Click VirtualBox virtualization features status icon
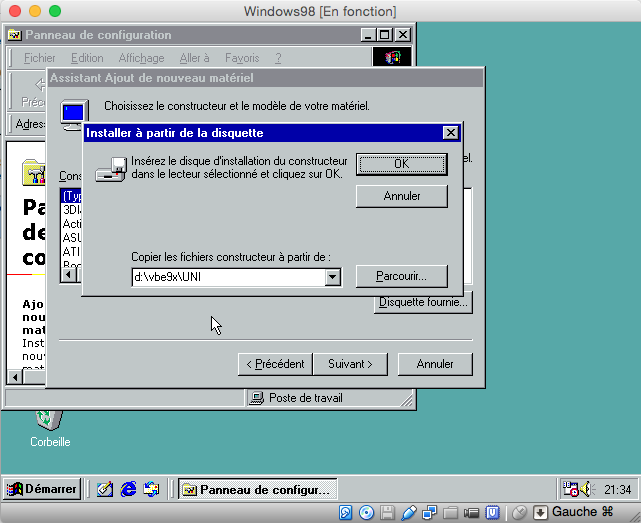The image size is (641, 523). tap(493, 512)
